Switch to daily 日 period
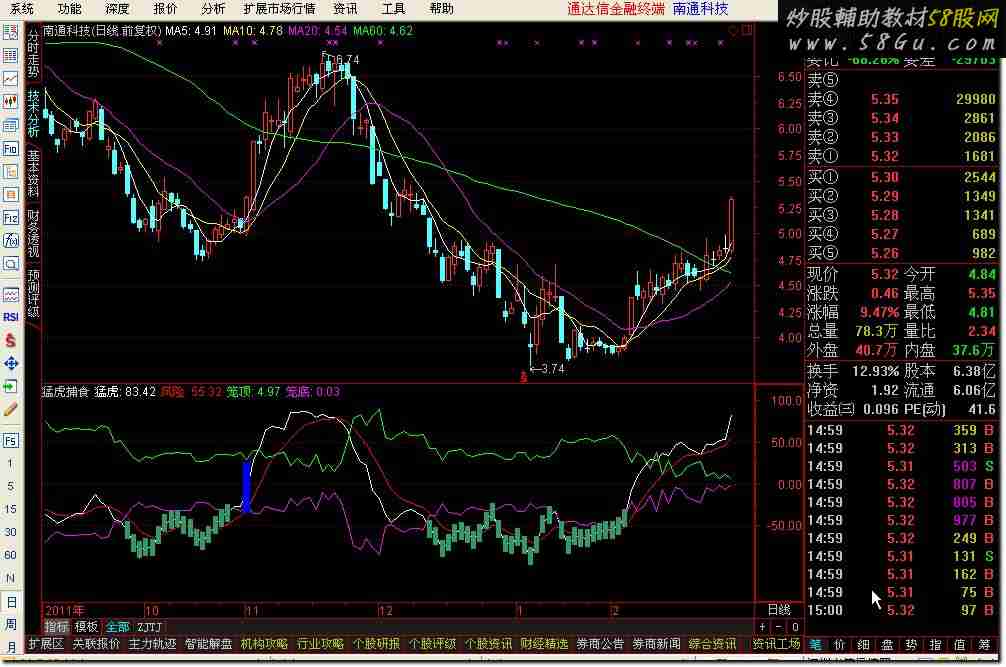 pyautogui.click(x=11, y=602)
